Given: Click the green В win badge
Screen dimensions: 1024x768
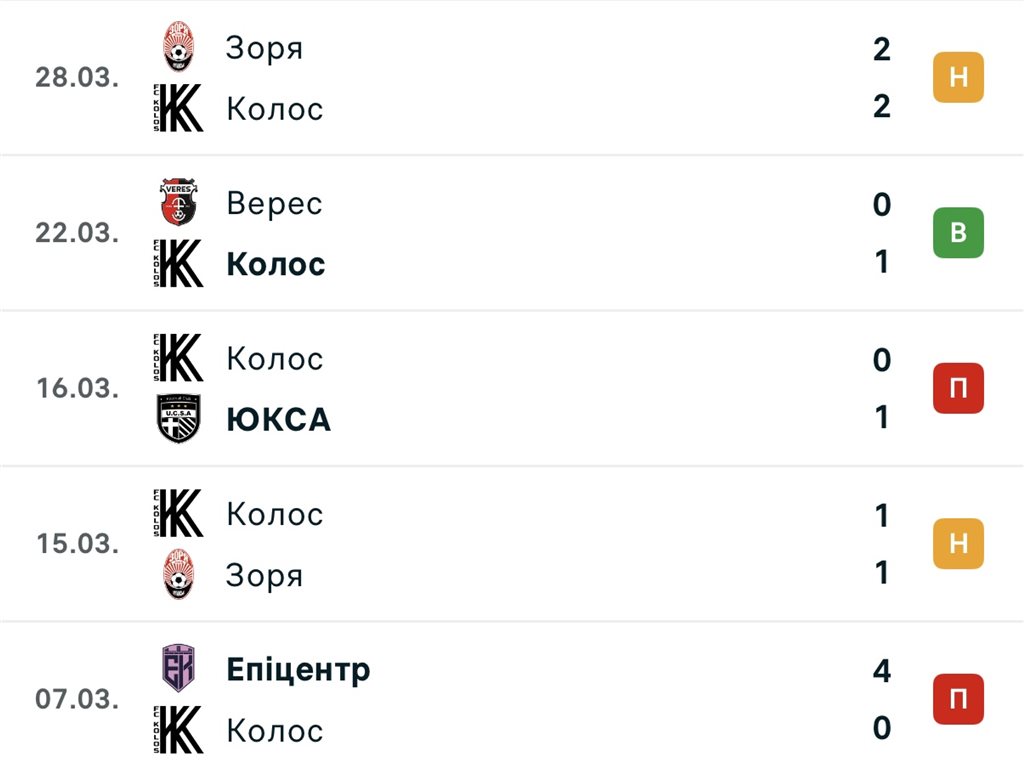Looking at the screenshot, I should [x=958, y=233].
